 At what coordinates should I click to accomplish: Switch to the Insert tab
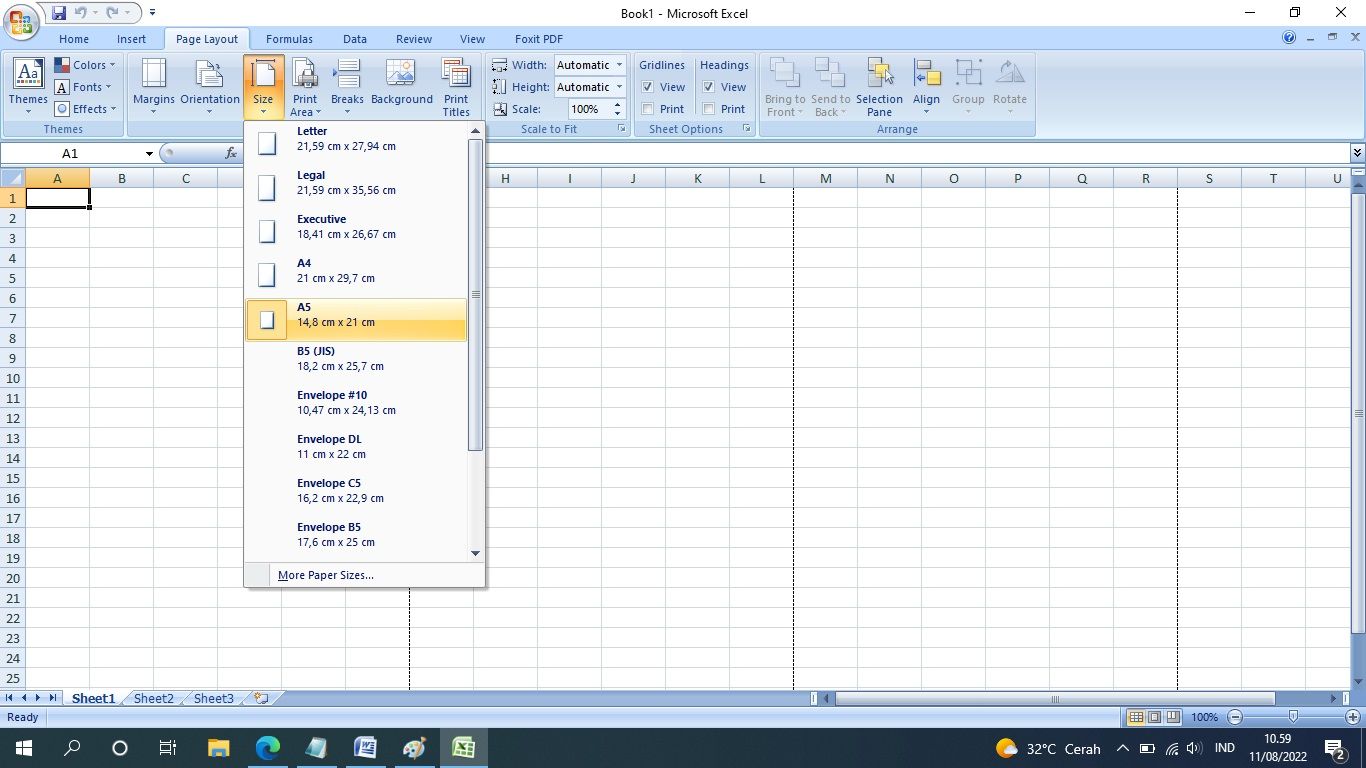pyautogui.click(x=131, y=39)
